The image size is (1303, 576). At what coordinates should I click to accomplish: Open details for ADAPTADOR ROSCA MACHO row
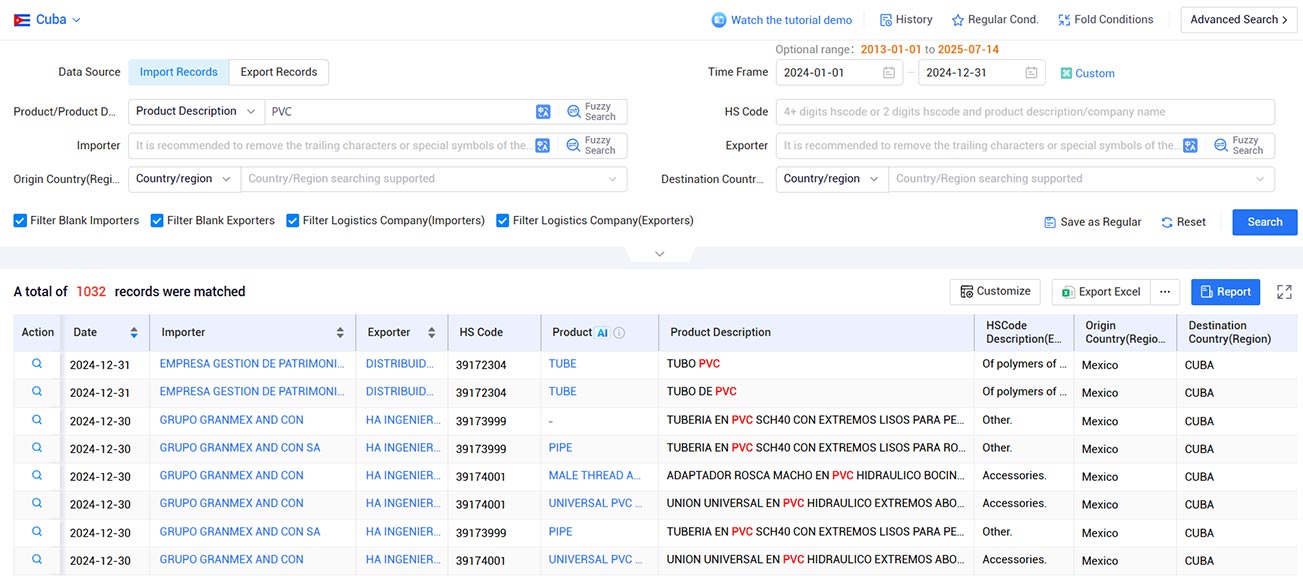[x=37, y=476]
